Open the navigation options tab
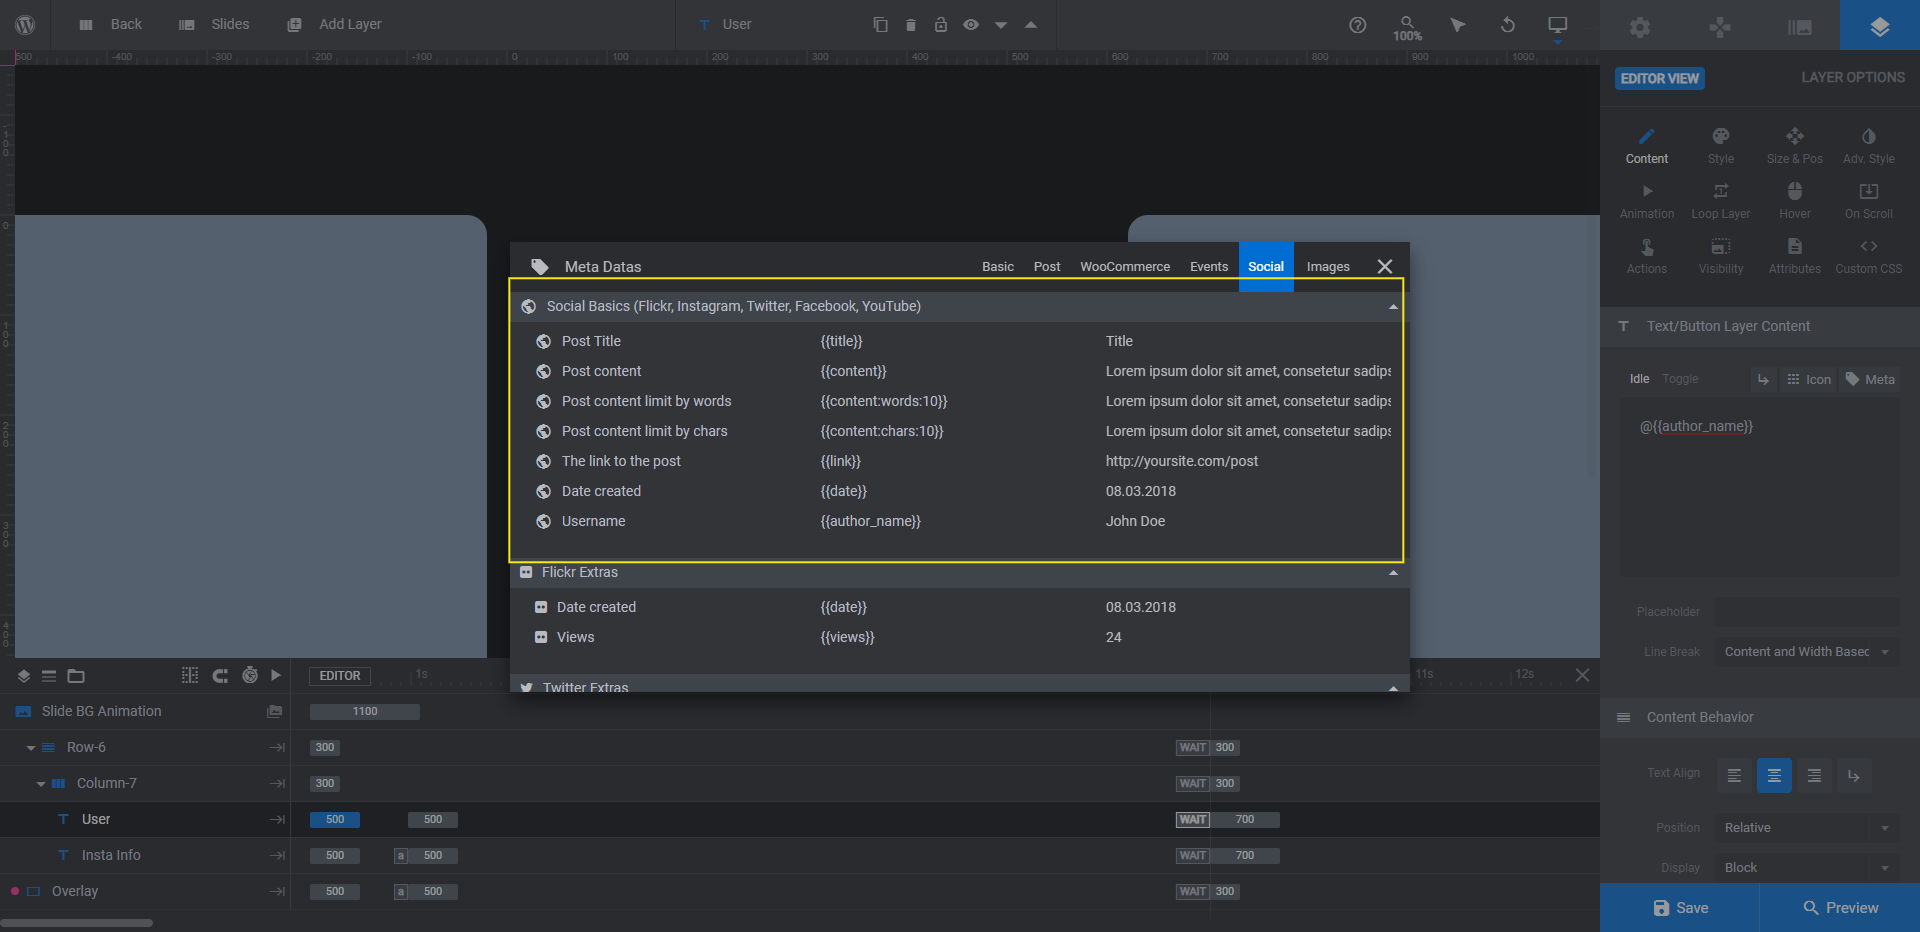The width and height of the screenshot is (1920, 932). click(x=1720, y=27)
